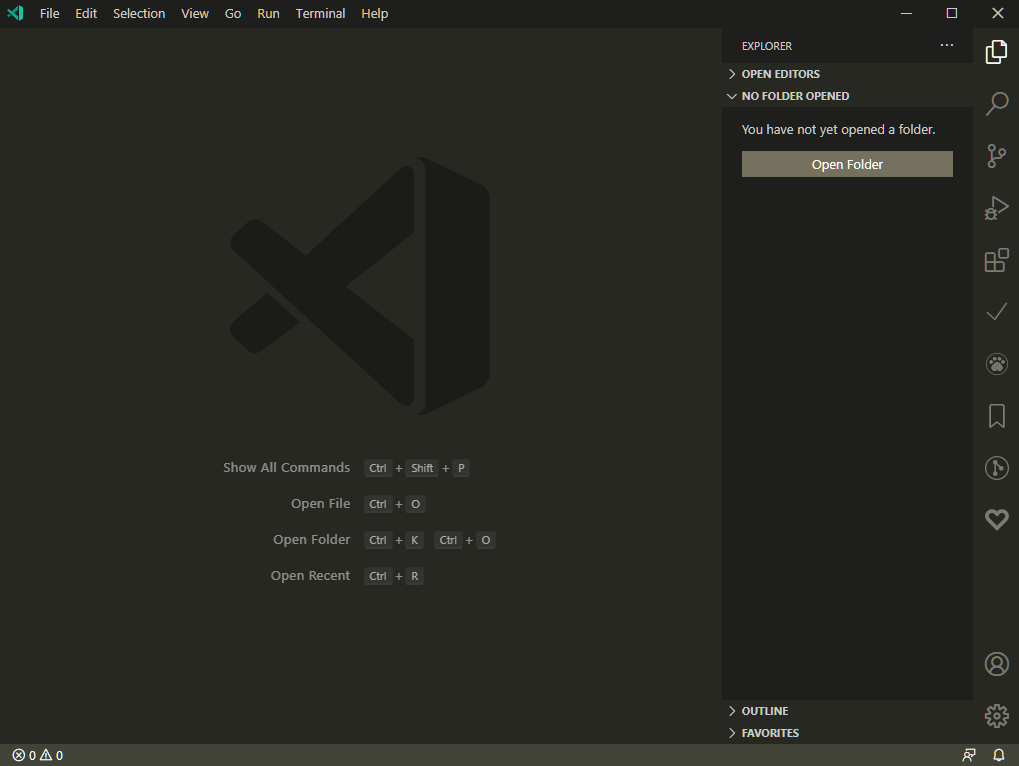This screenshot has height=766, width=1019.
Task: Click the errors and warnings indicator
Action: click(37, 755)
